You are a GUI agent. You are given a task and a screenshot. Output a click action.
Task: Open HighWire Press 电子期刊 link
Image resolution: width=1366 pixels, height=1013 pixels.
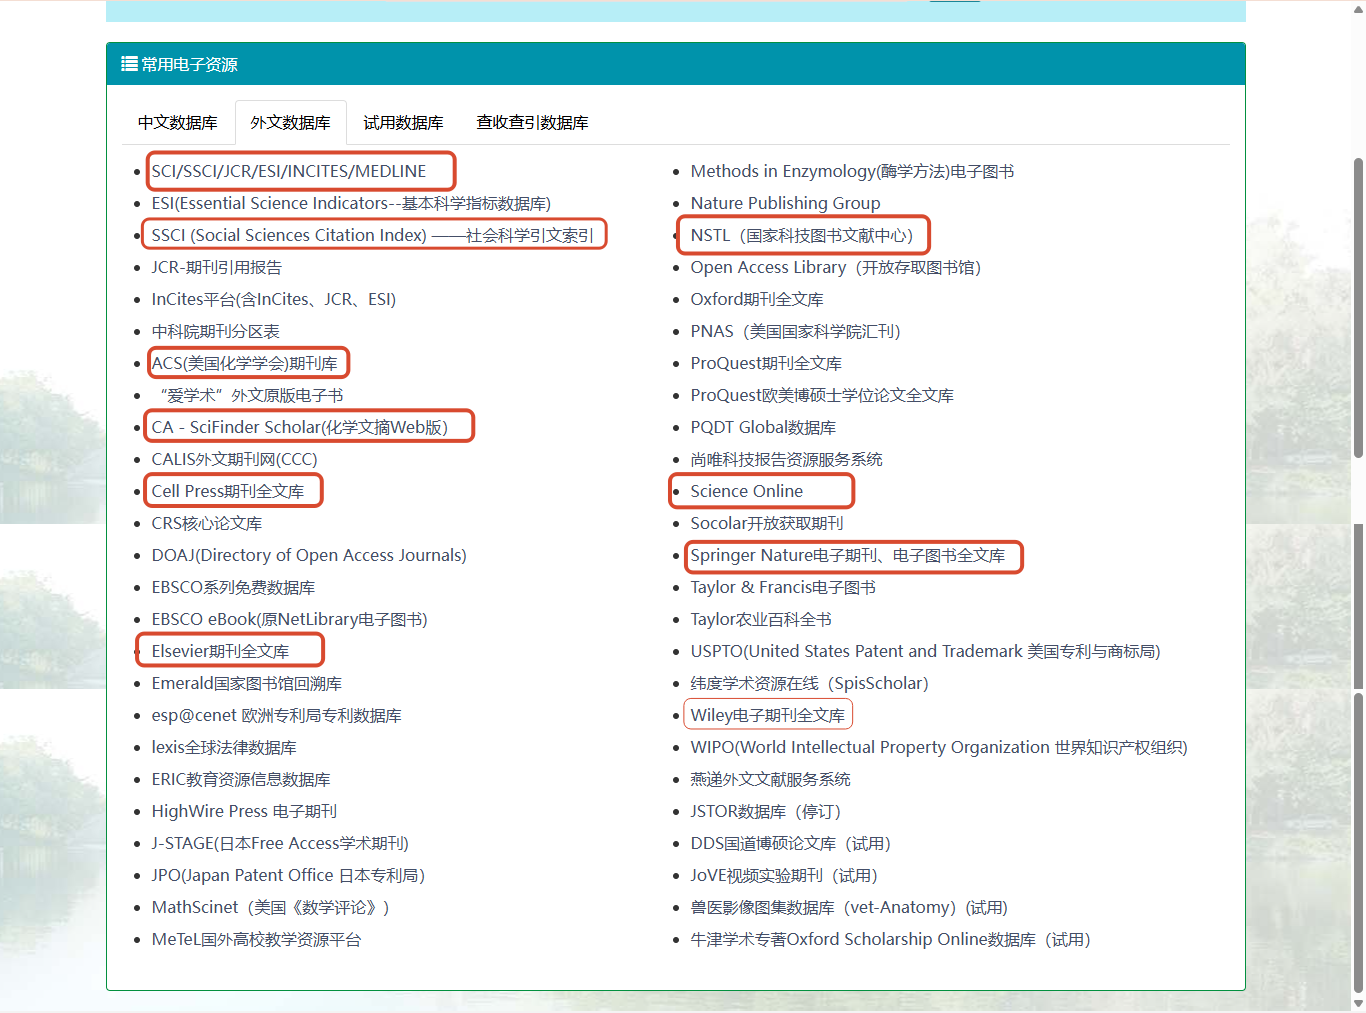pyautogui.click(x=244, y=811)
